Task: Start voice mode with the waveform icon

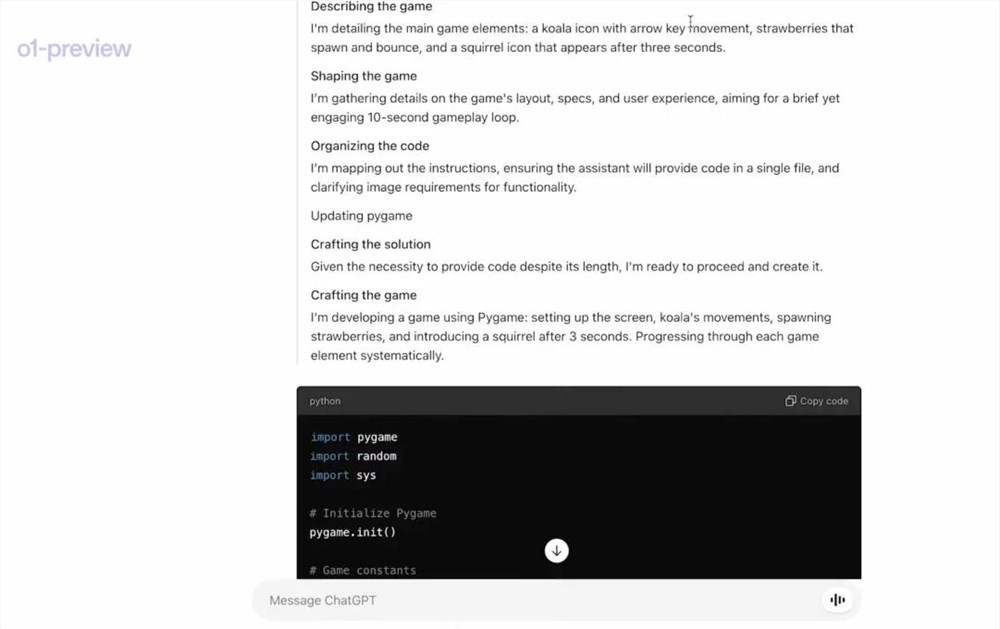Action: [837, 600]
